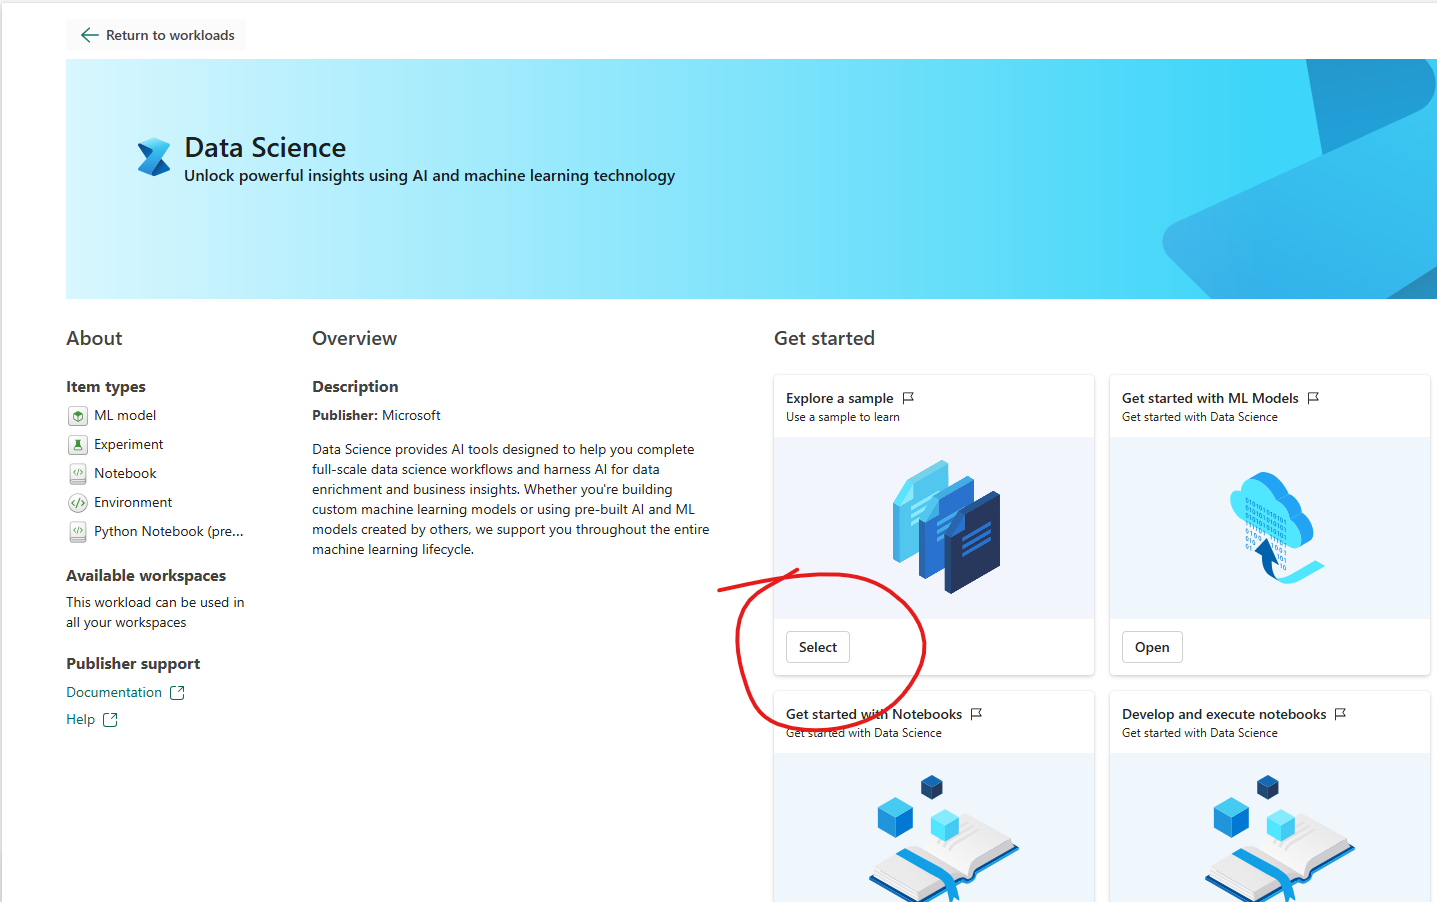Click the Notebook item type label
Image resolution: width=1437 pixels, height=902 pixels.
[x=125, y=473]
